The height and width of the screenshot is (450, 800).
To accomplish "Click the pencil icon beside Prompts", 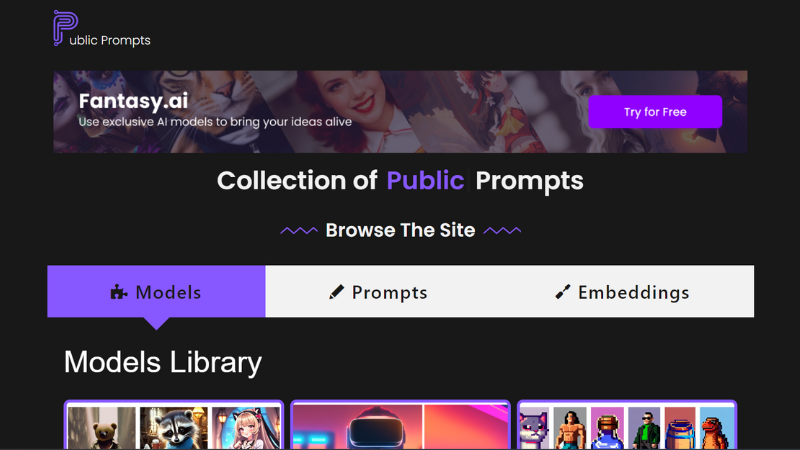I will click(x=336, y=292).
